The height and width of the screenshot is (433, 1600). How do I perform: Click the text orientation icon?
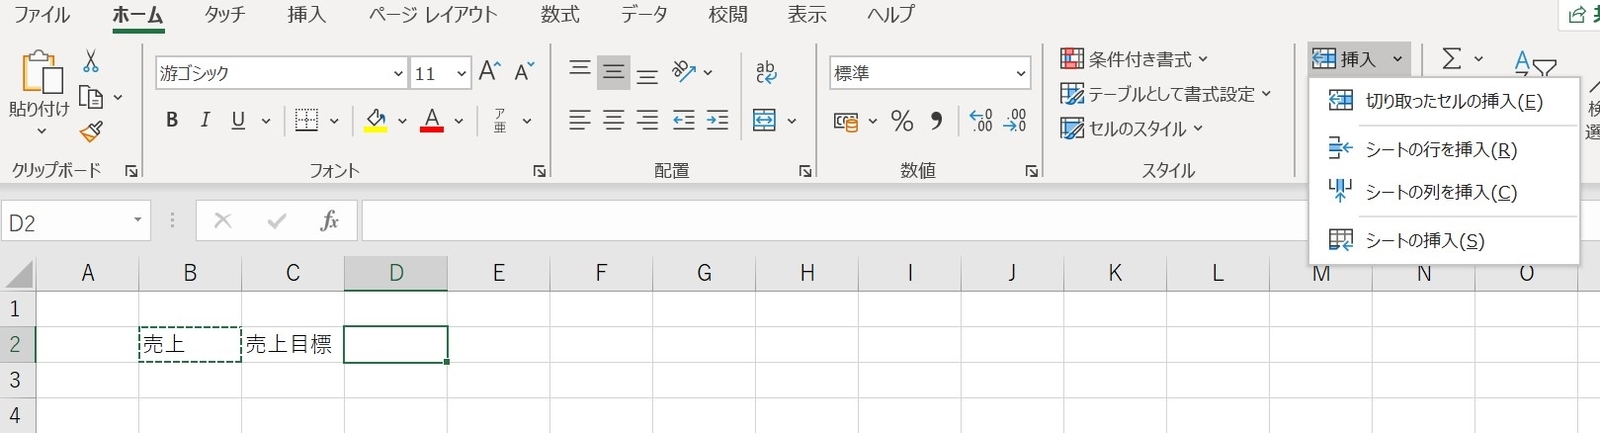pos(684,71)
